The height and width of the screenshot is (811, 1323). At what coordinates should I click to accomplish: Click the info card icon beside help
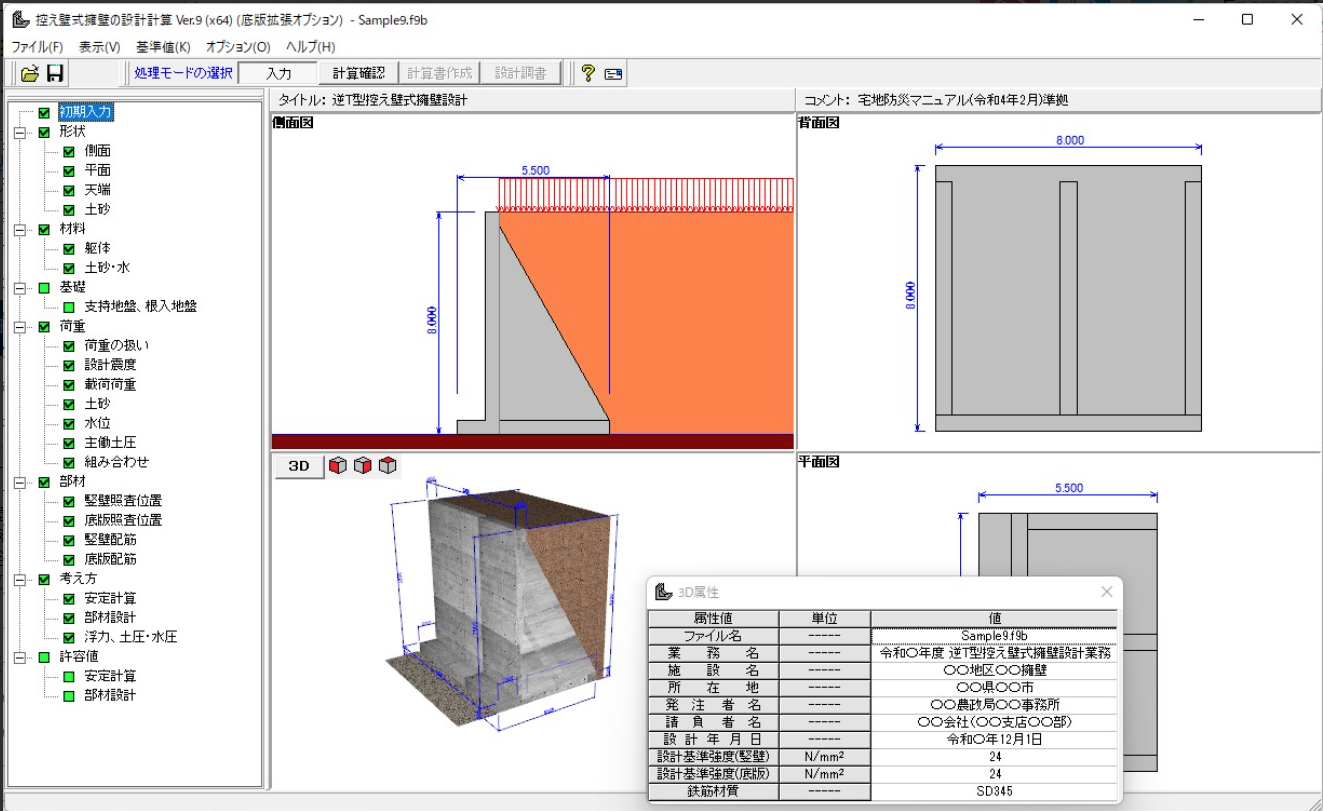(x=613, y=73)
